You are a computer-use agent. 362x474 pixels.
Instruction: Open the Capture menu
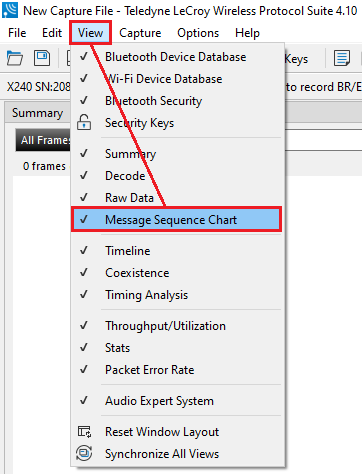[140, 33]
